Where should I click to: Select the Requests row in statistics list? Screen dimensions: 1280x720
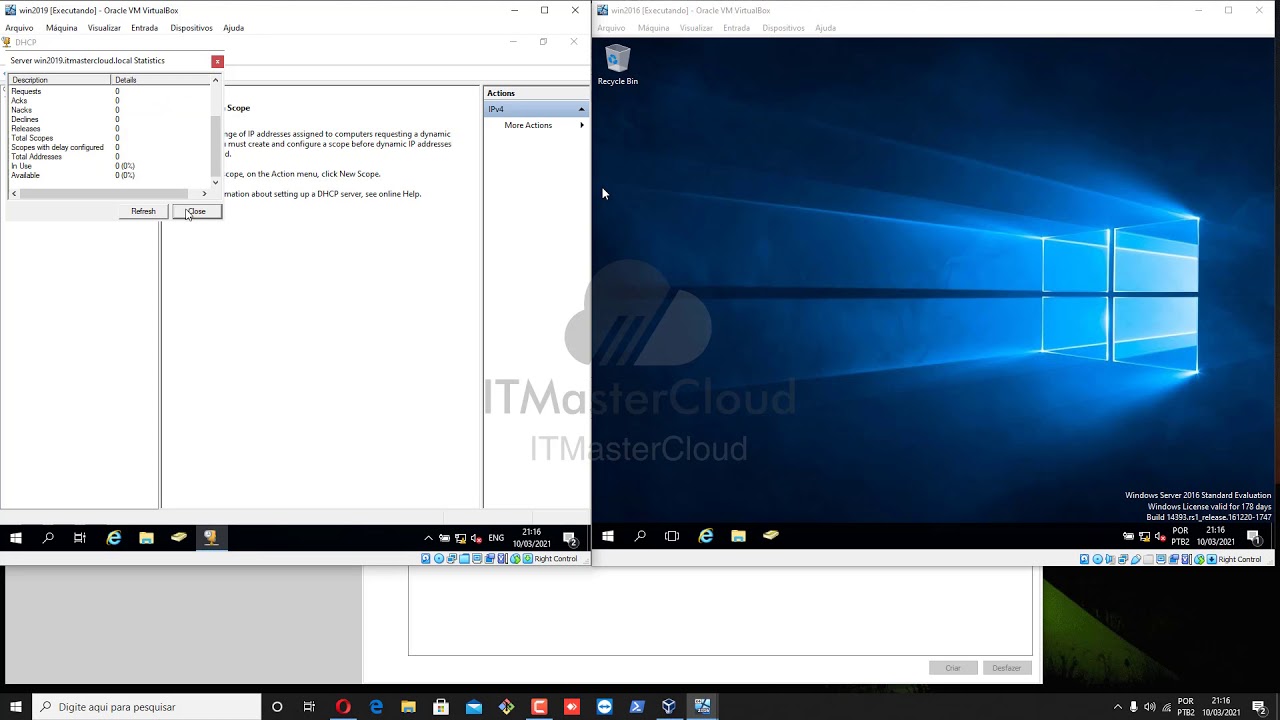pyautogui.click(x=110, y=91)
